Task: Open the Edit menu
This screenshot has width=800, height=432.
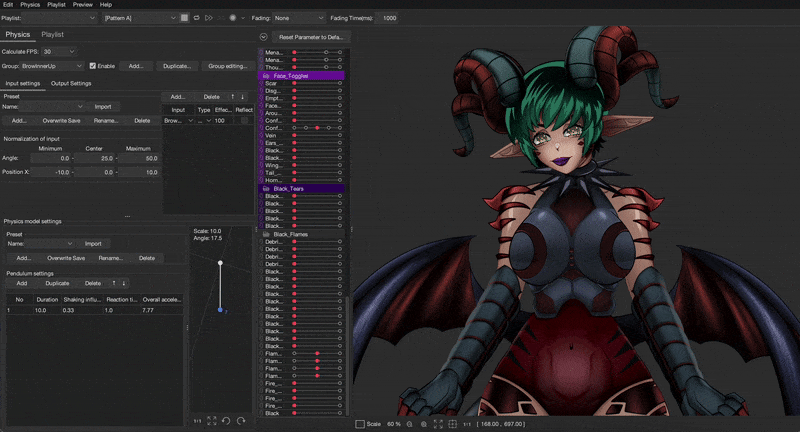Action: click(8, 5)
